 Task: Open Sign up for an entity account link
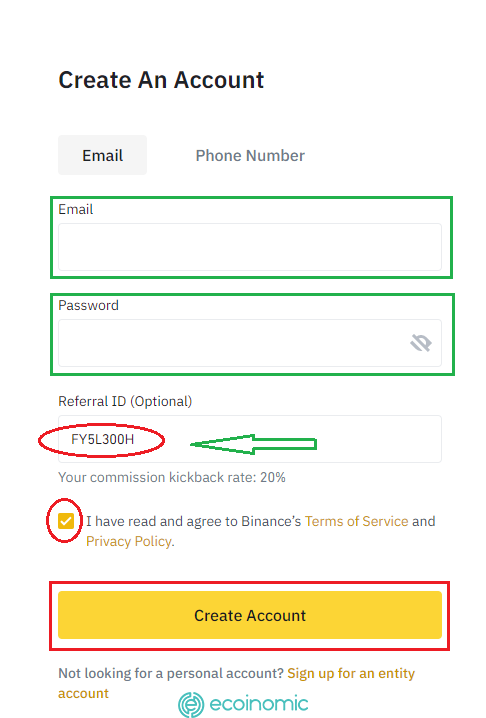[x=236, y=683]
